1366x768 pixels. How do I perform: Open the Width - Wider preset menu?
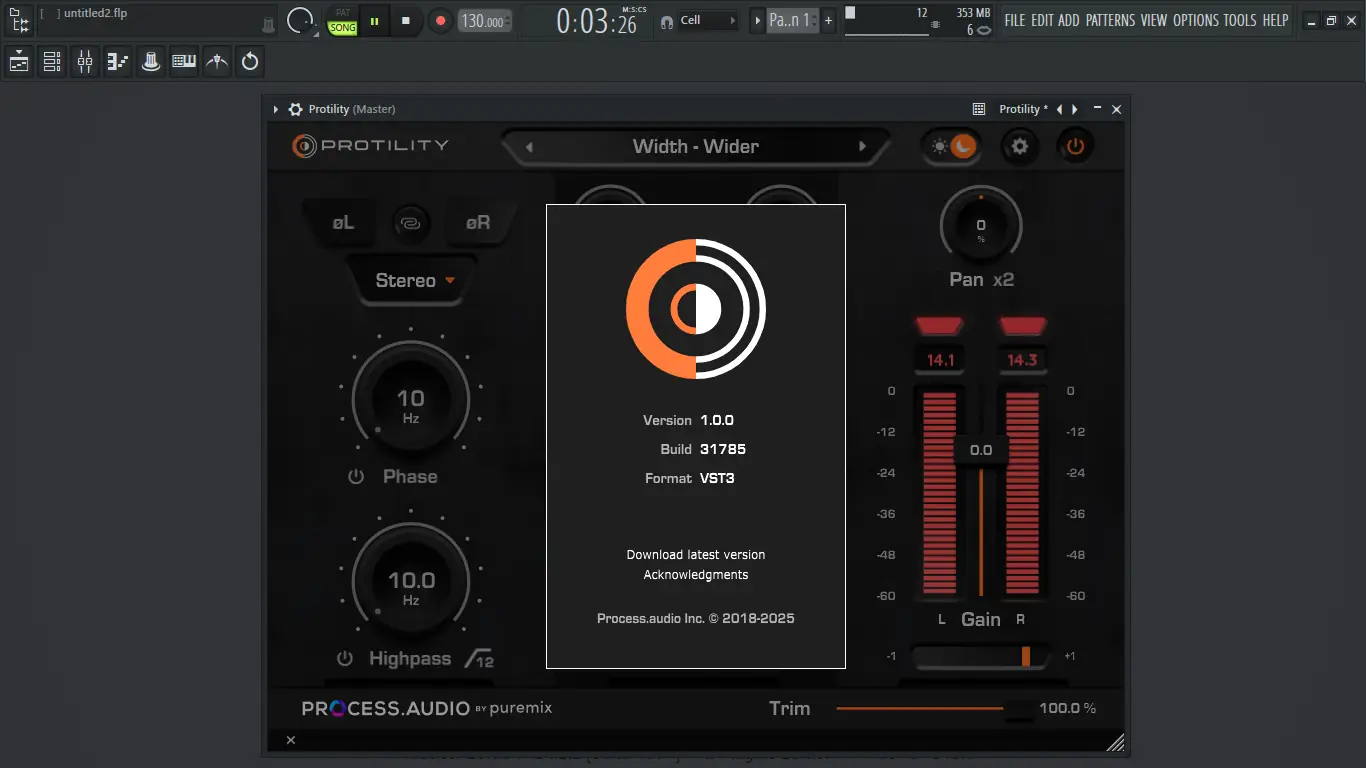tap(696, 146)
